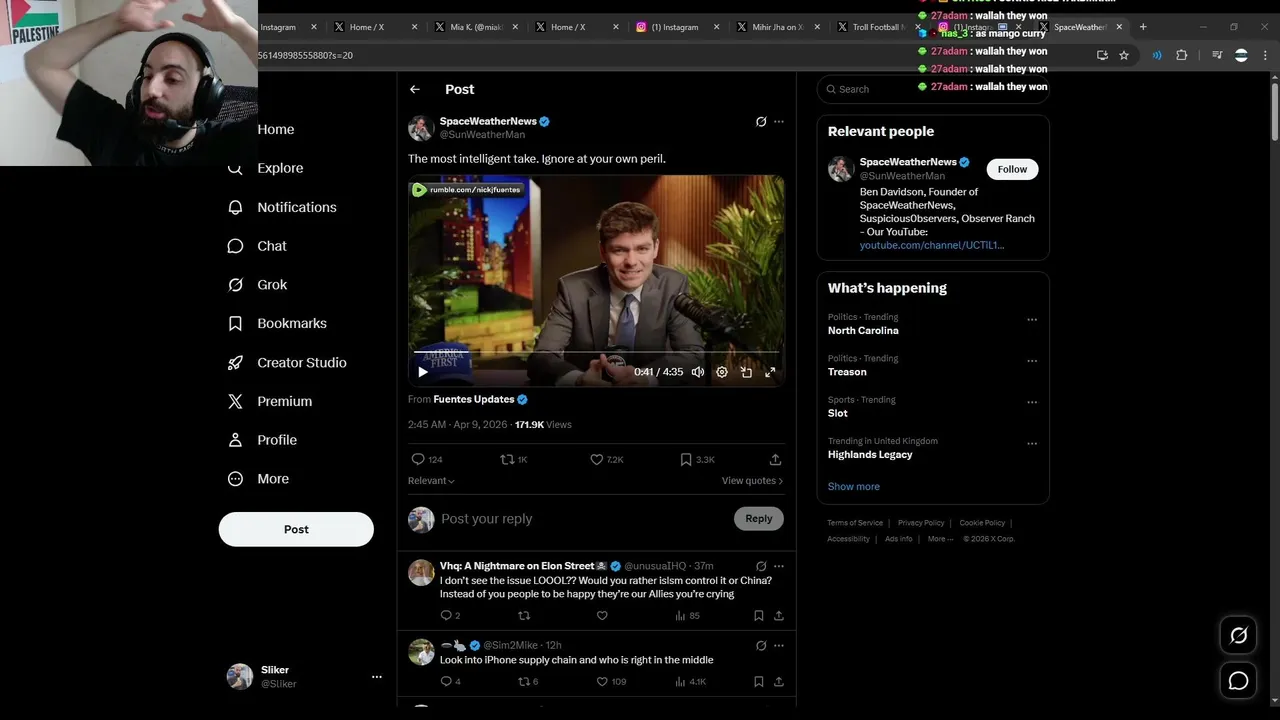Image resolution: width=1280 pixels, height=720 pixels.
Task: Repost the SpaceWeatherNews post
Action: click(x=507, y=460)
